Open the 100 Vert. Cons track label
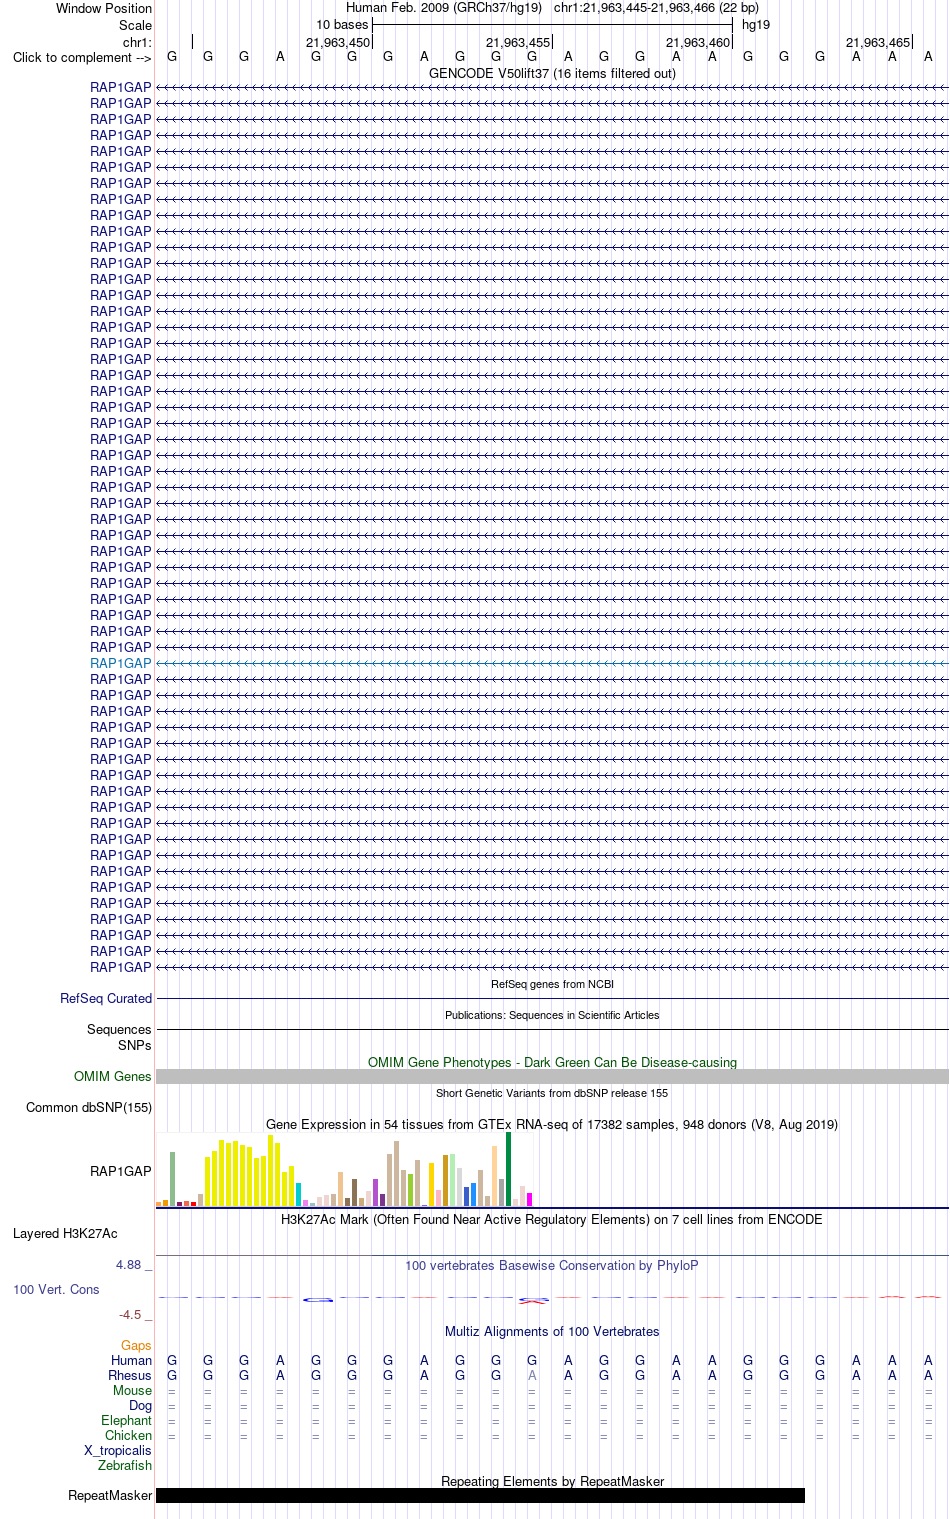950x1519 pixels. (x=56, y=1289)
